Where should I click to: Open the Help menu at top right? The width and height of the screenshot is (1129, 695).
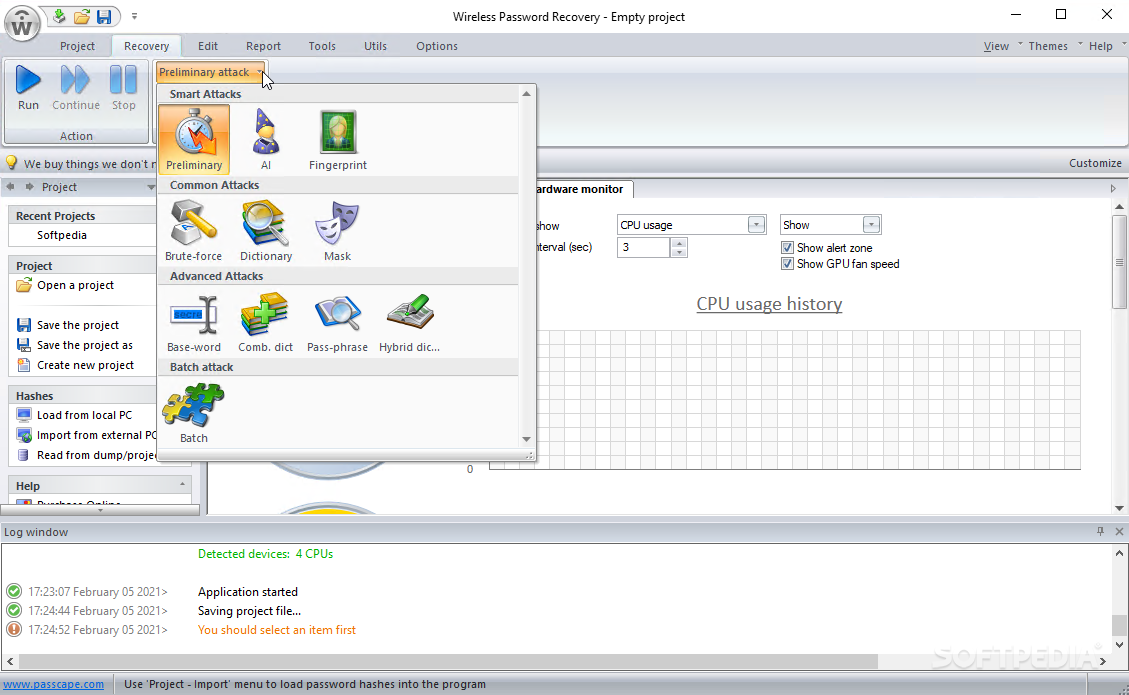coord(1101,46)
